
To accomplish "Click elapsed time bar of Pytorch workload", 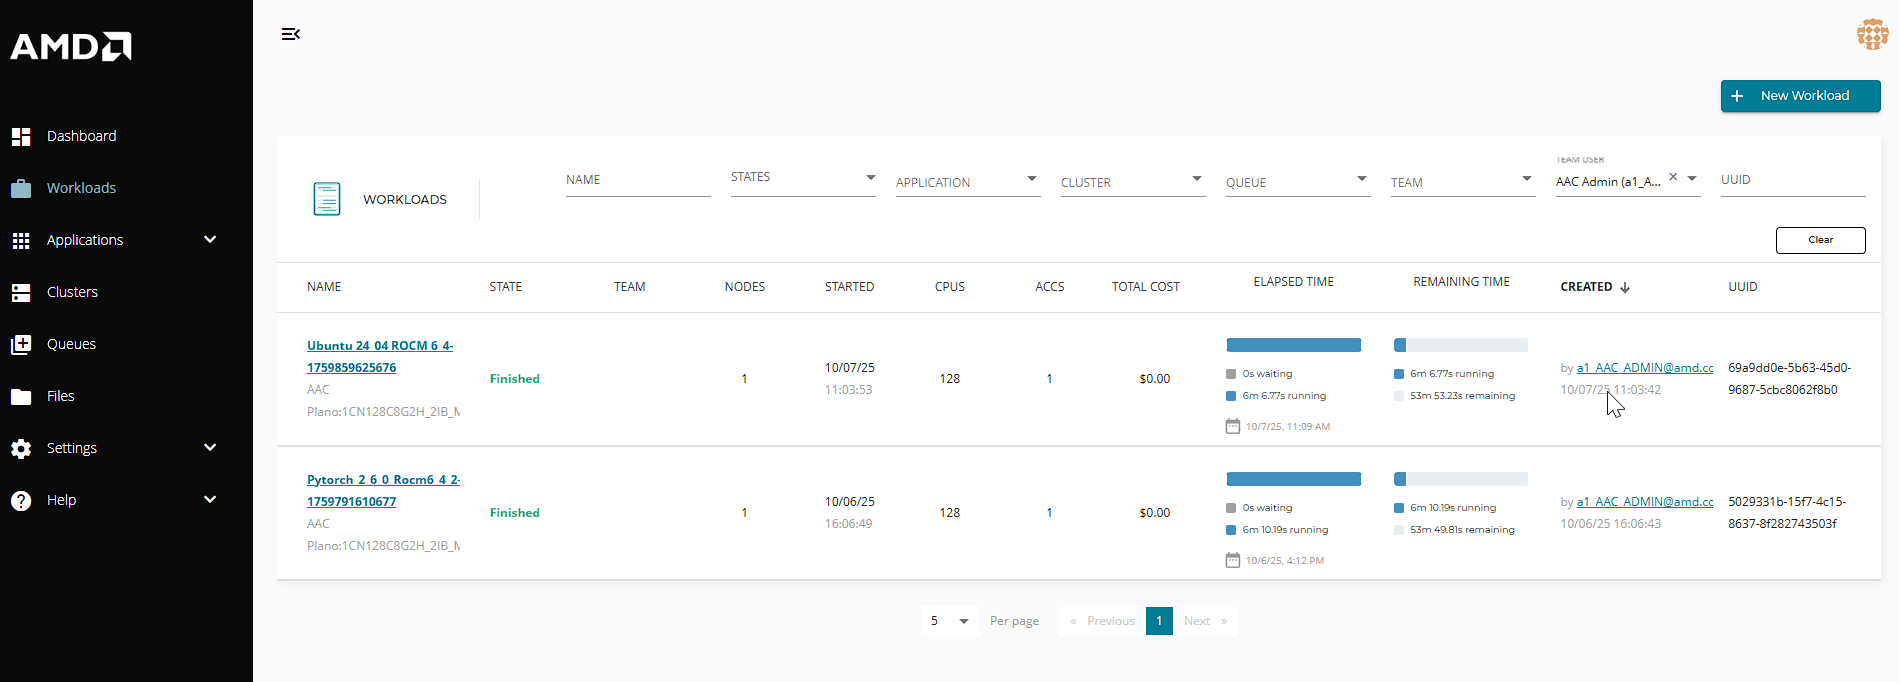I will click(1293, 479).
